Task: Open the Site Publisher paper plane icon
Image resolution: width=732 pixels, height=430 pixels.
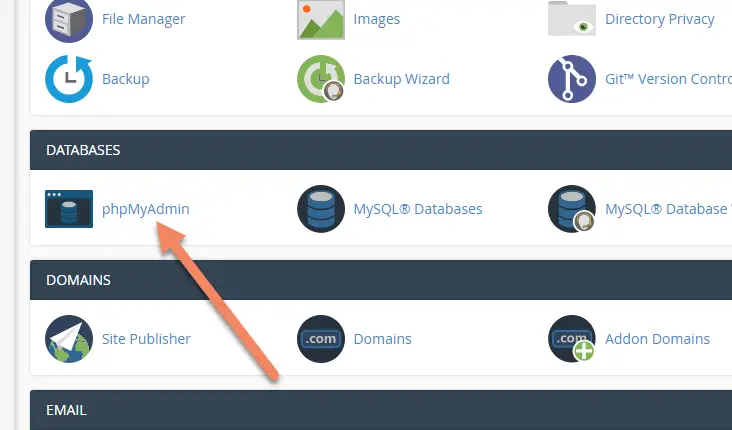Action: (x=69, y=339)
